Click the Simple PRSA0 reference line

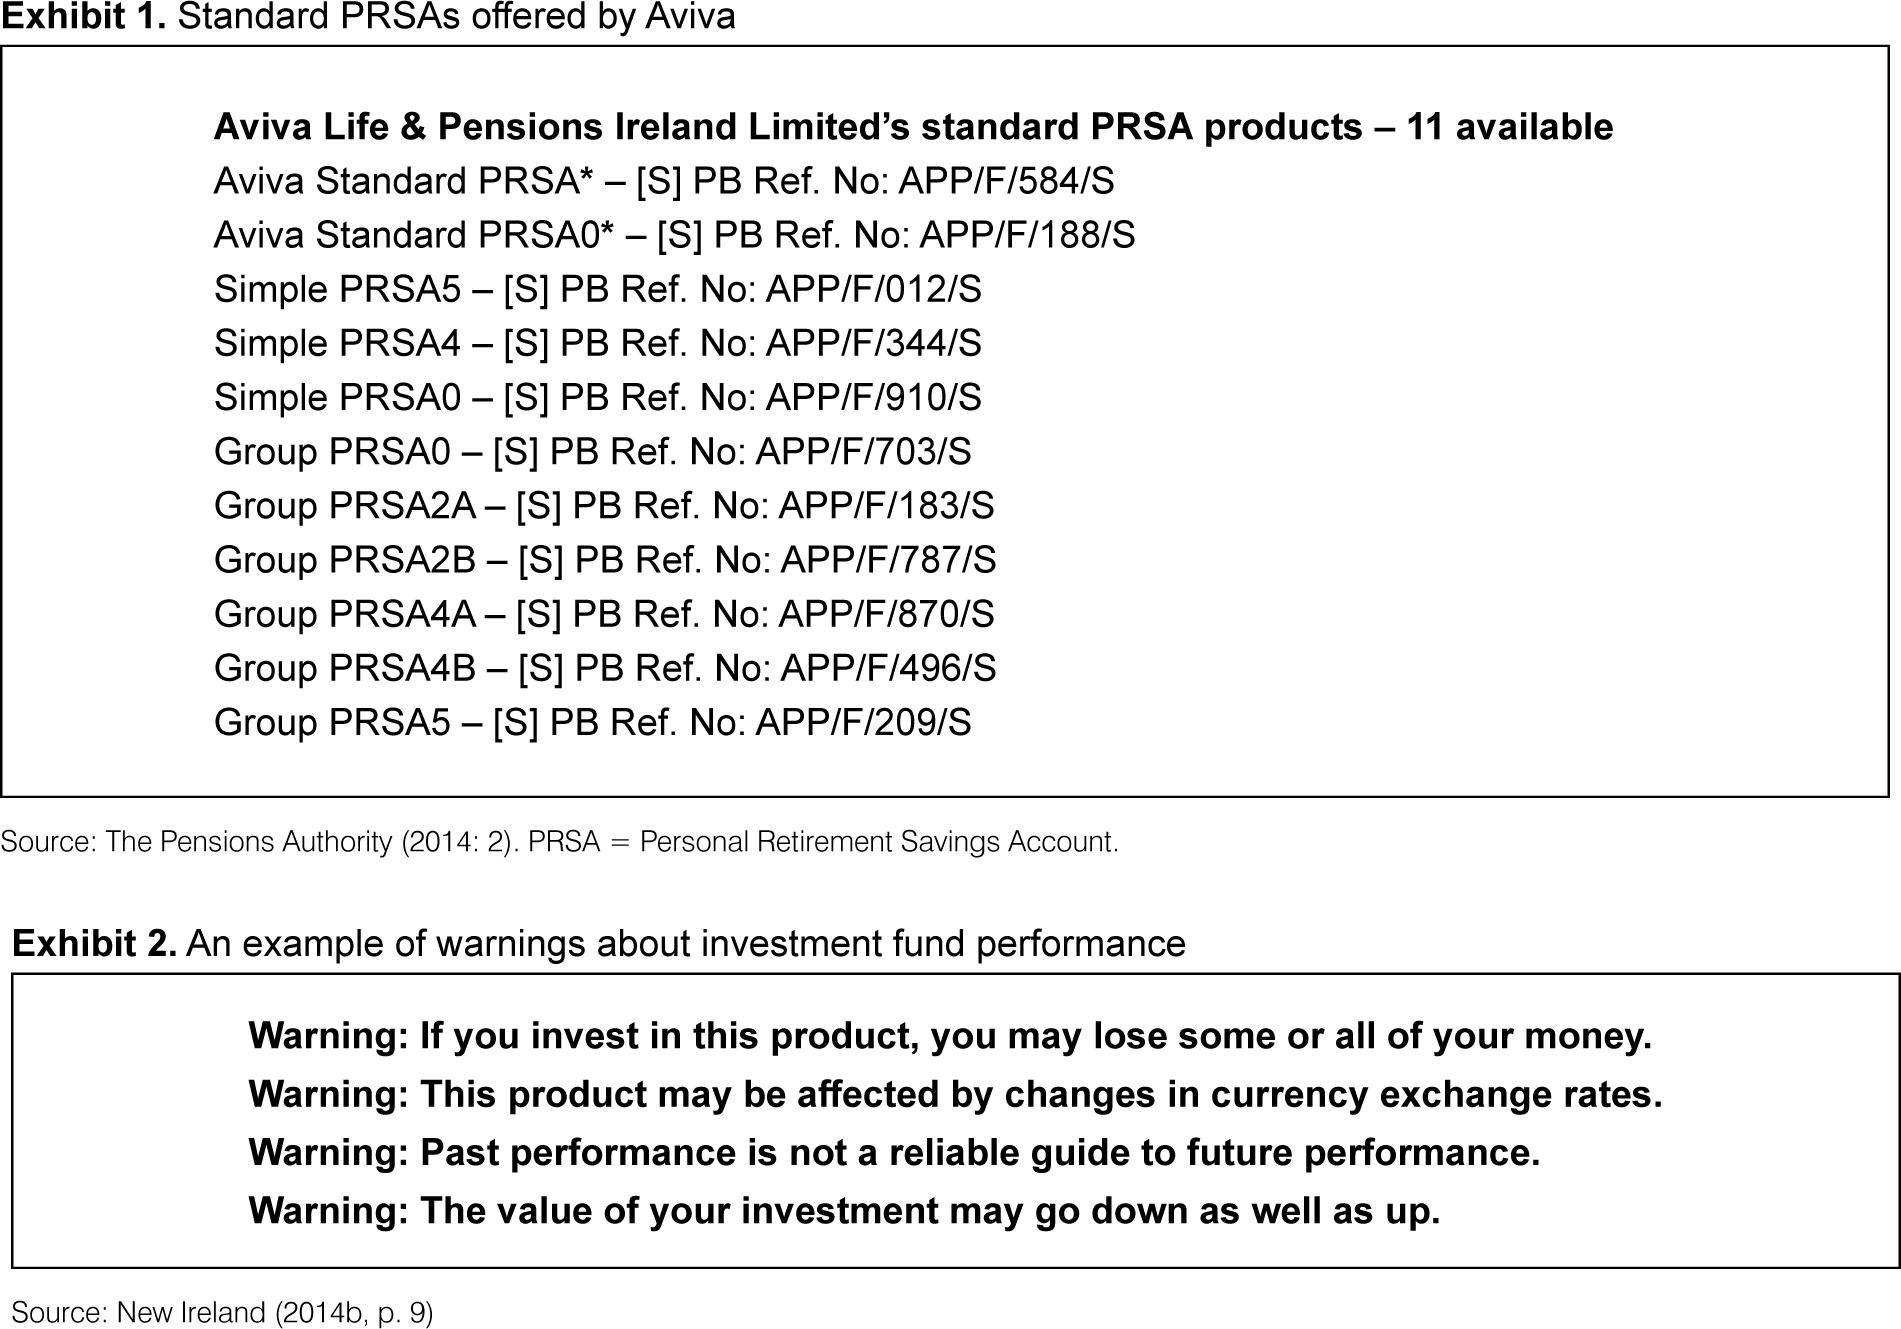[x=597, y=397]
